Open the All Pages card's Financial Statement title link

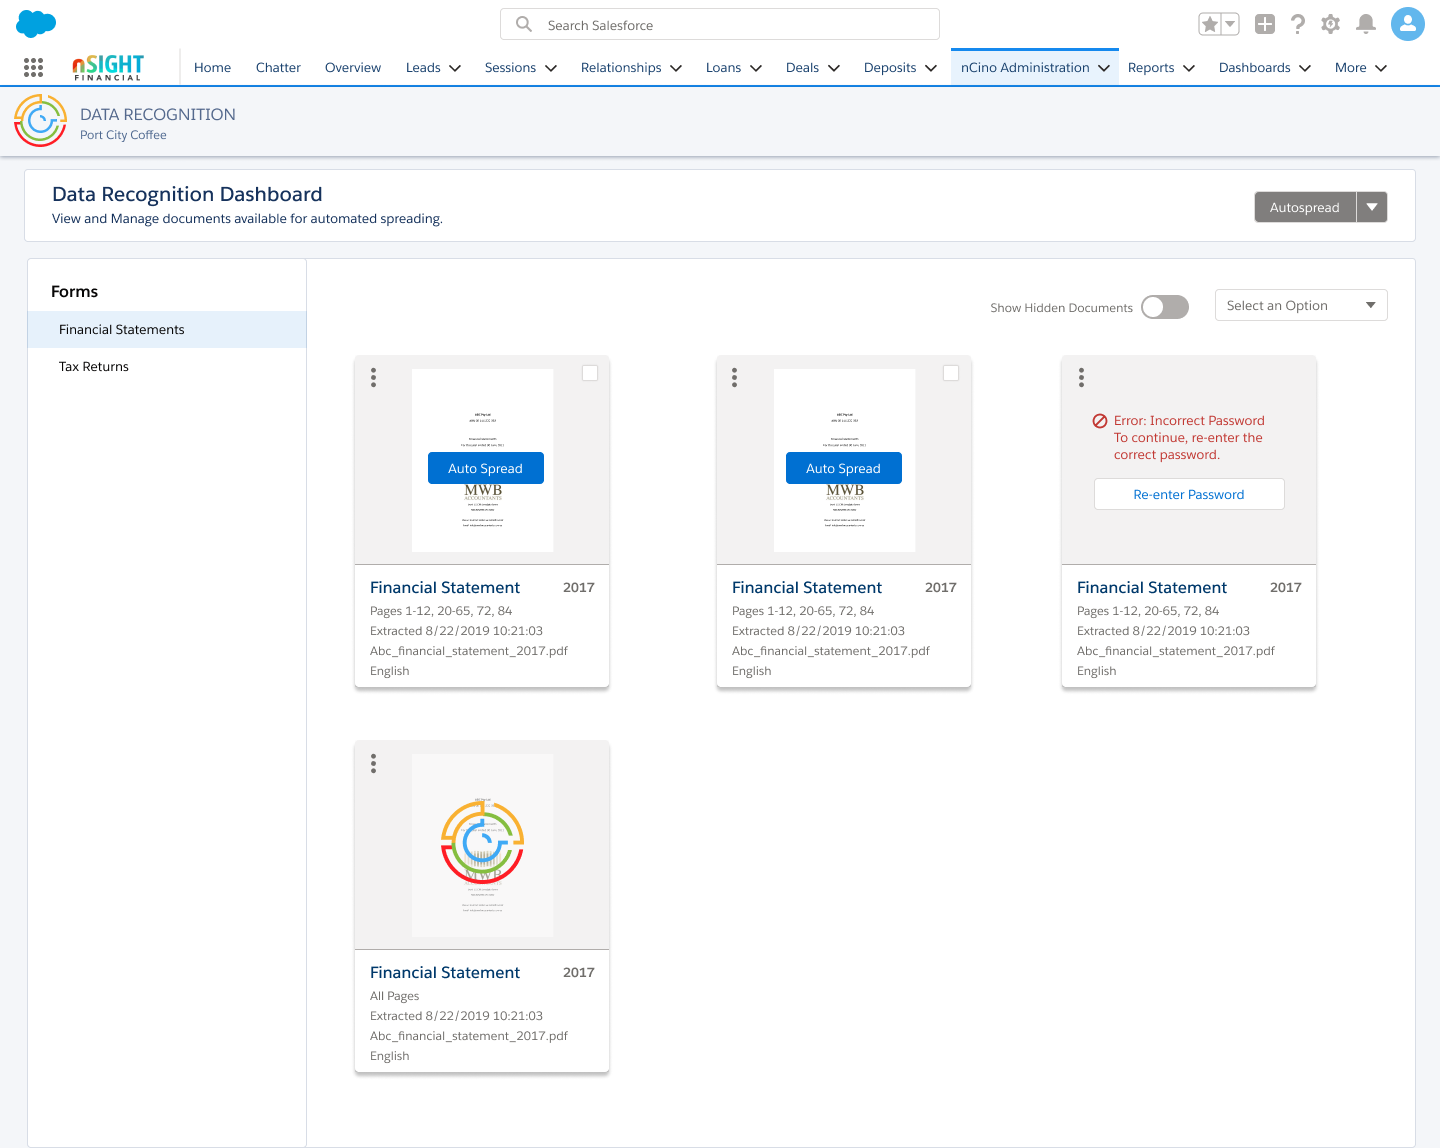[445, 973]
